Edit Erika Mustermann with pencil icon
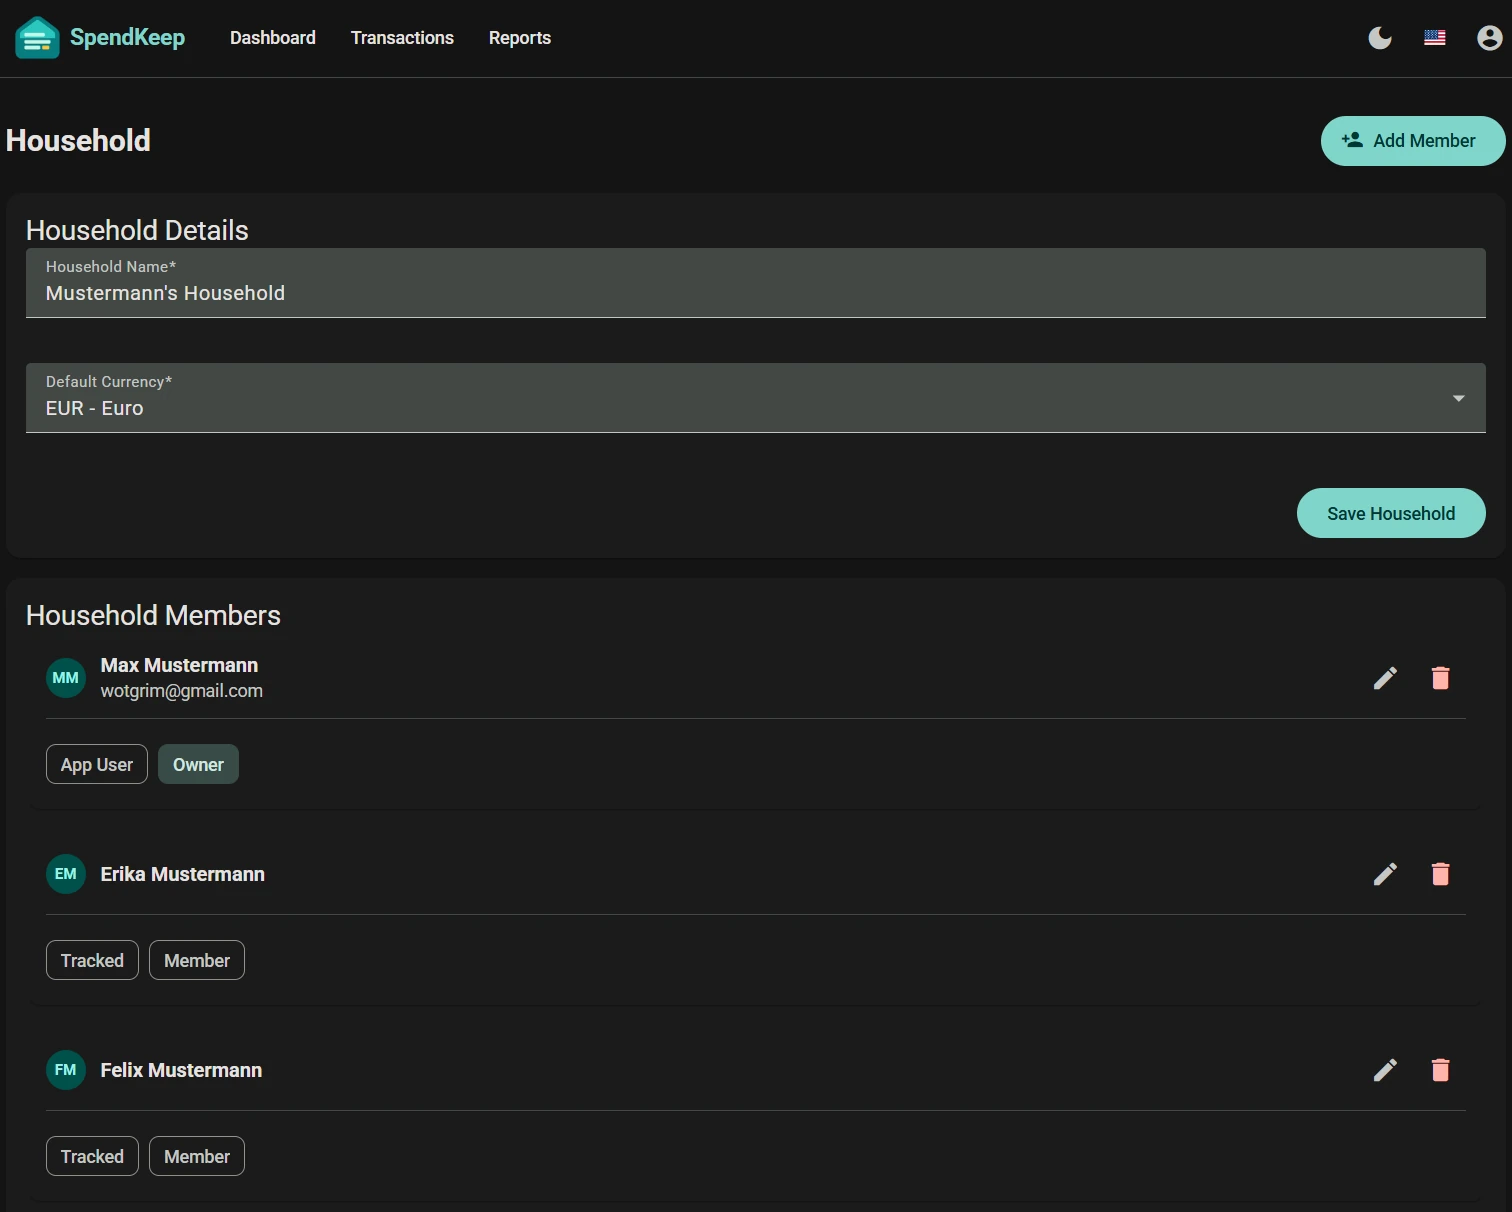1512x1212 pixels. pyautogui.click(x=1385, y=874)
